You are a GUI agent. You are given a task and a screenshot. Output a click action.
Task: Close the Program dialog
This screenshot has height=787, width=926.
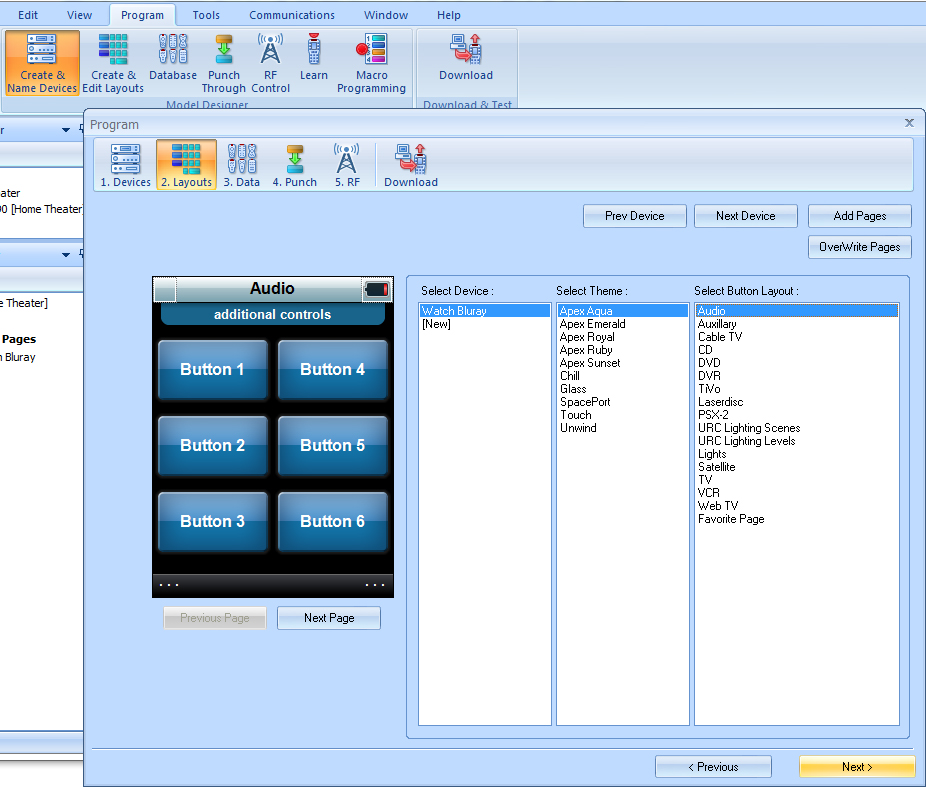coord(909,123)
